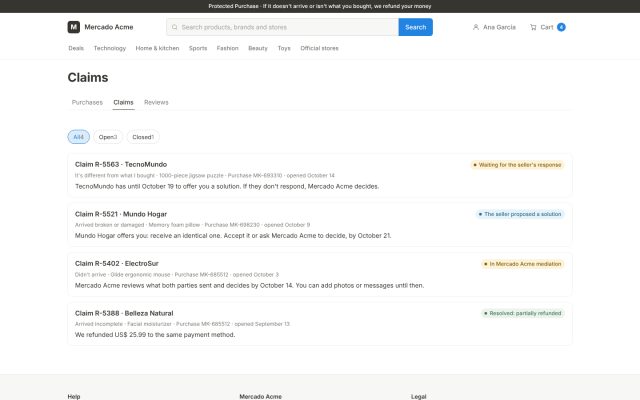Click the TecnoMundo has until October 19 text
Screen dimensions: 640x400
[227, 187]
